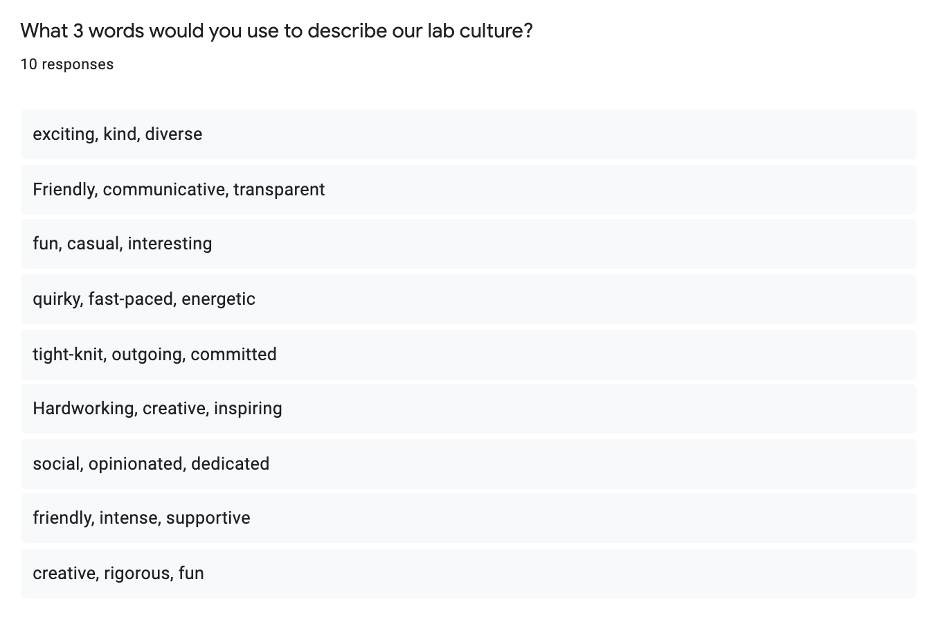Click the word 'diverse' in first response
936x630 pixels.
(x=173, y=134)
